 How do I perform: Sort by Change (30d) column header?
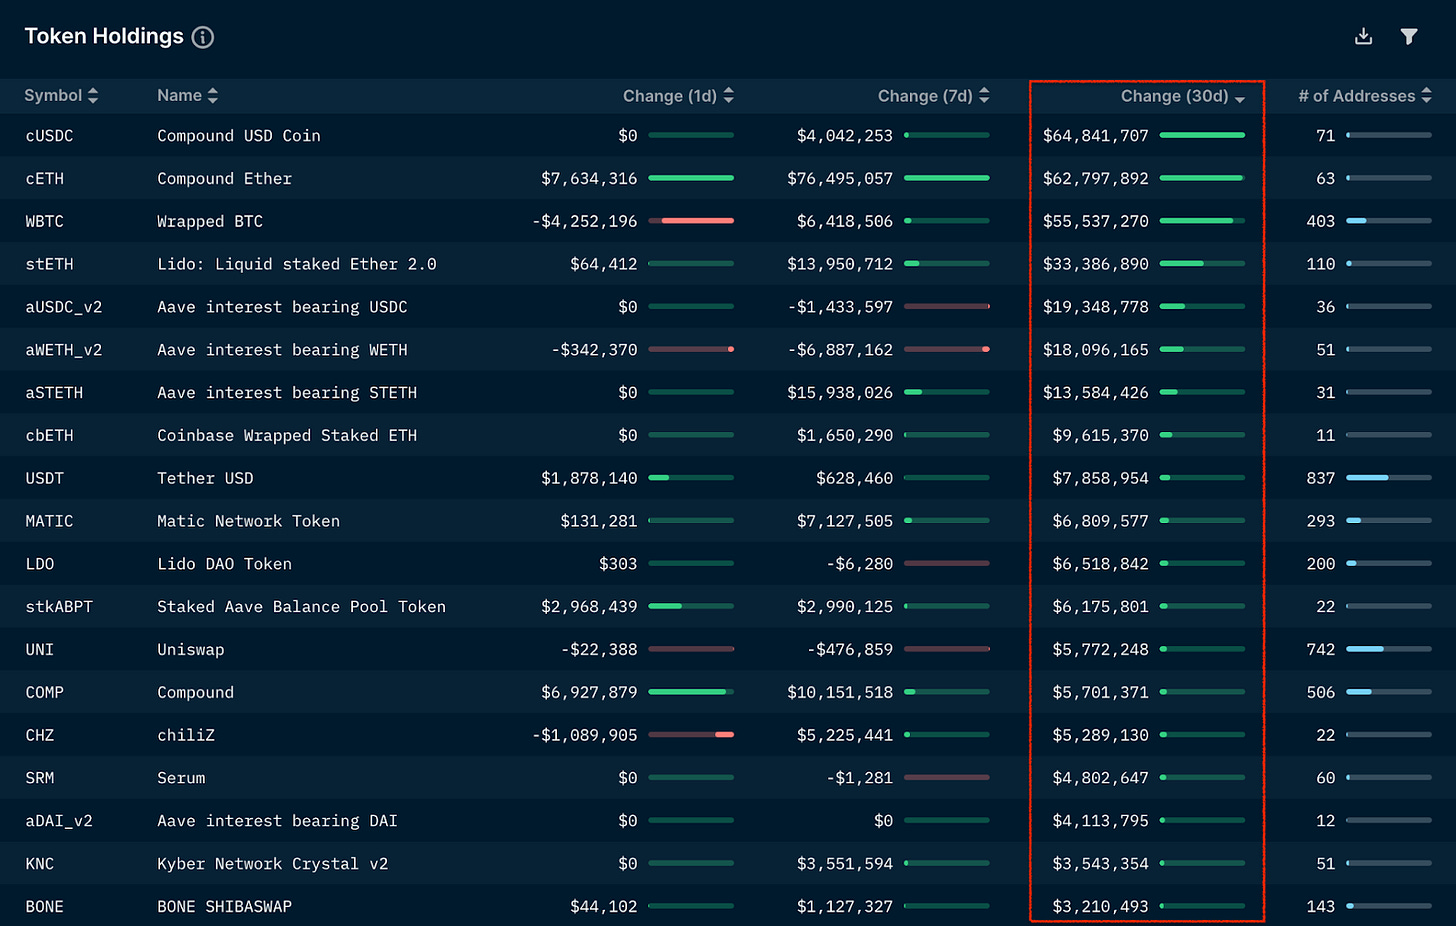pos(1182,96)
